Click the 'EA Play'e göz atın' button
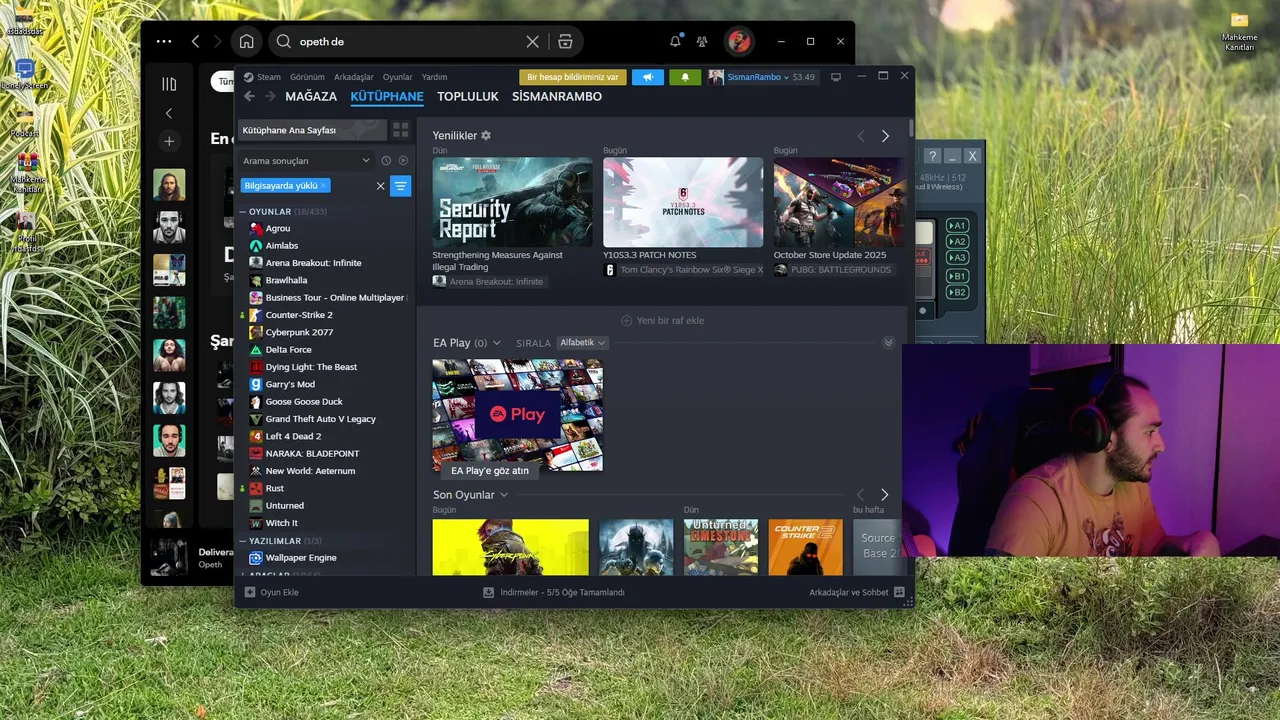 (490, 470)
